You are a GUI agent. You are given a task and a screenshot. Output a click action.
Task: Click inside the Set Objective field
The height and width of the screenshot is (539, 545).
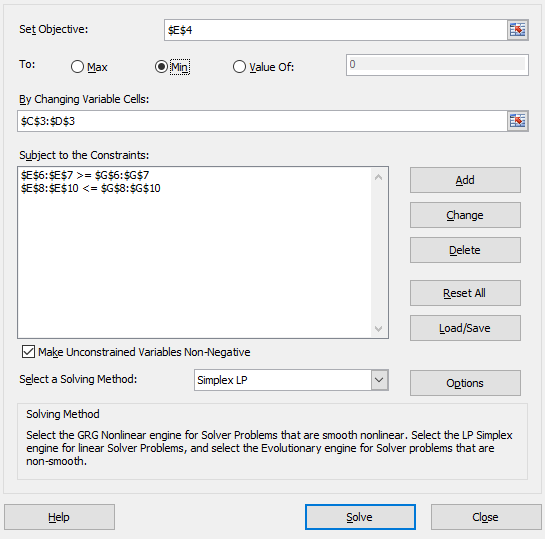336,30
